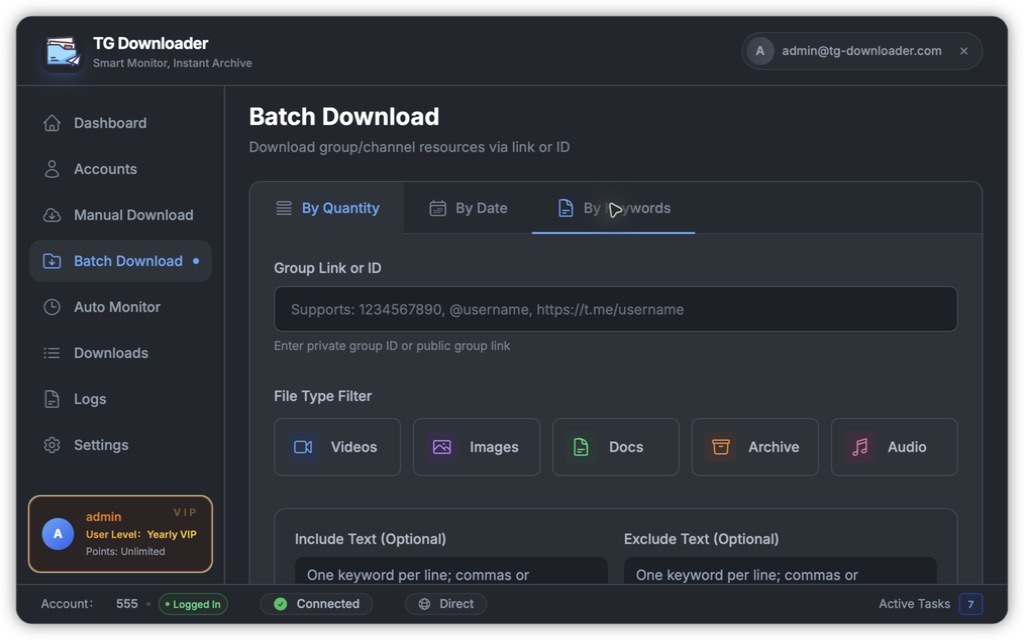This screenshot has height=640, width=1024.
Task: Click the 'Smart Monitor, Instant Archive' tagline
Action: 172,63
